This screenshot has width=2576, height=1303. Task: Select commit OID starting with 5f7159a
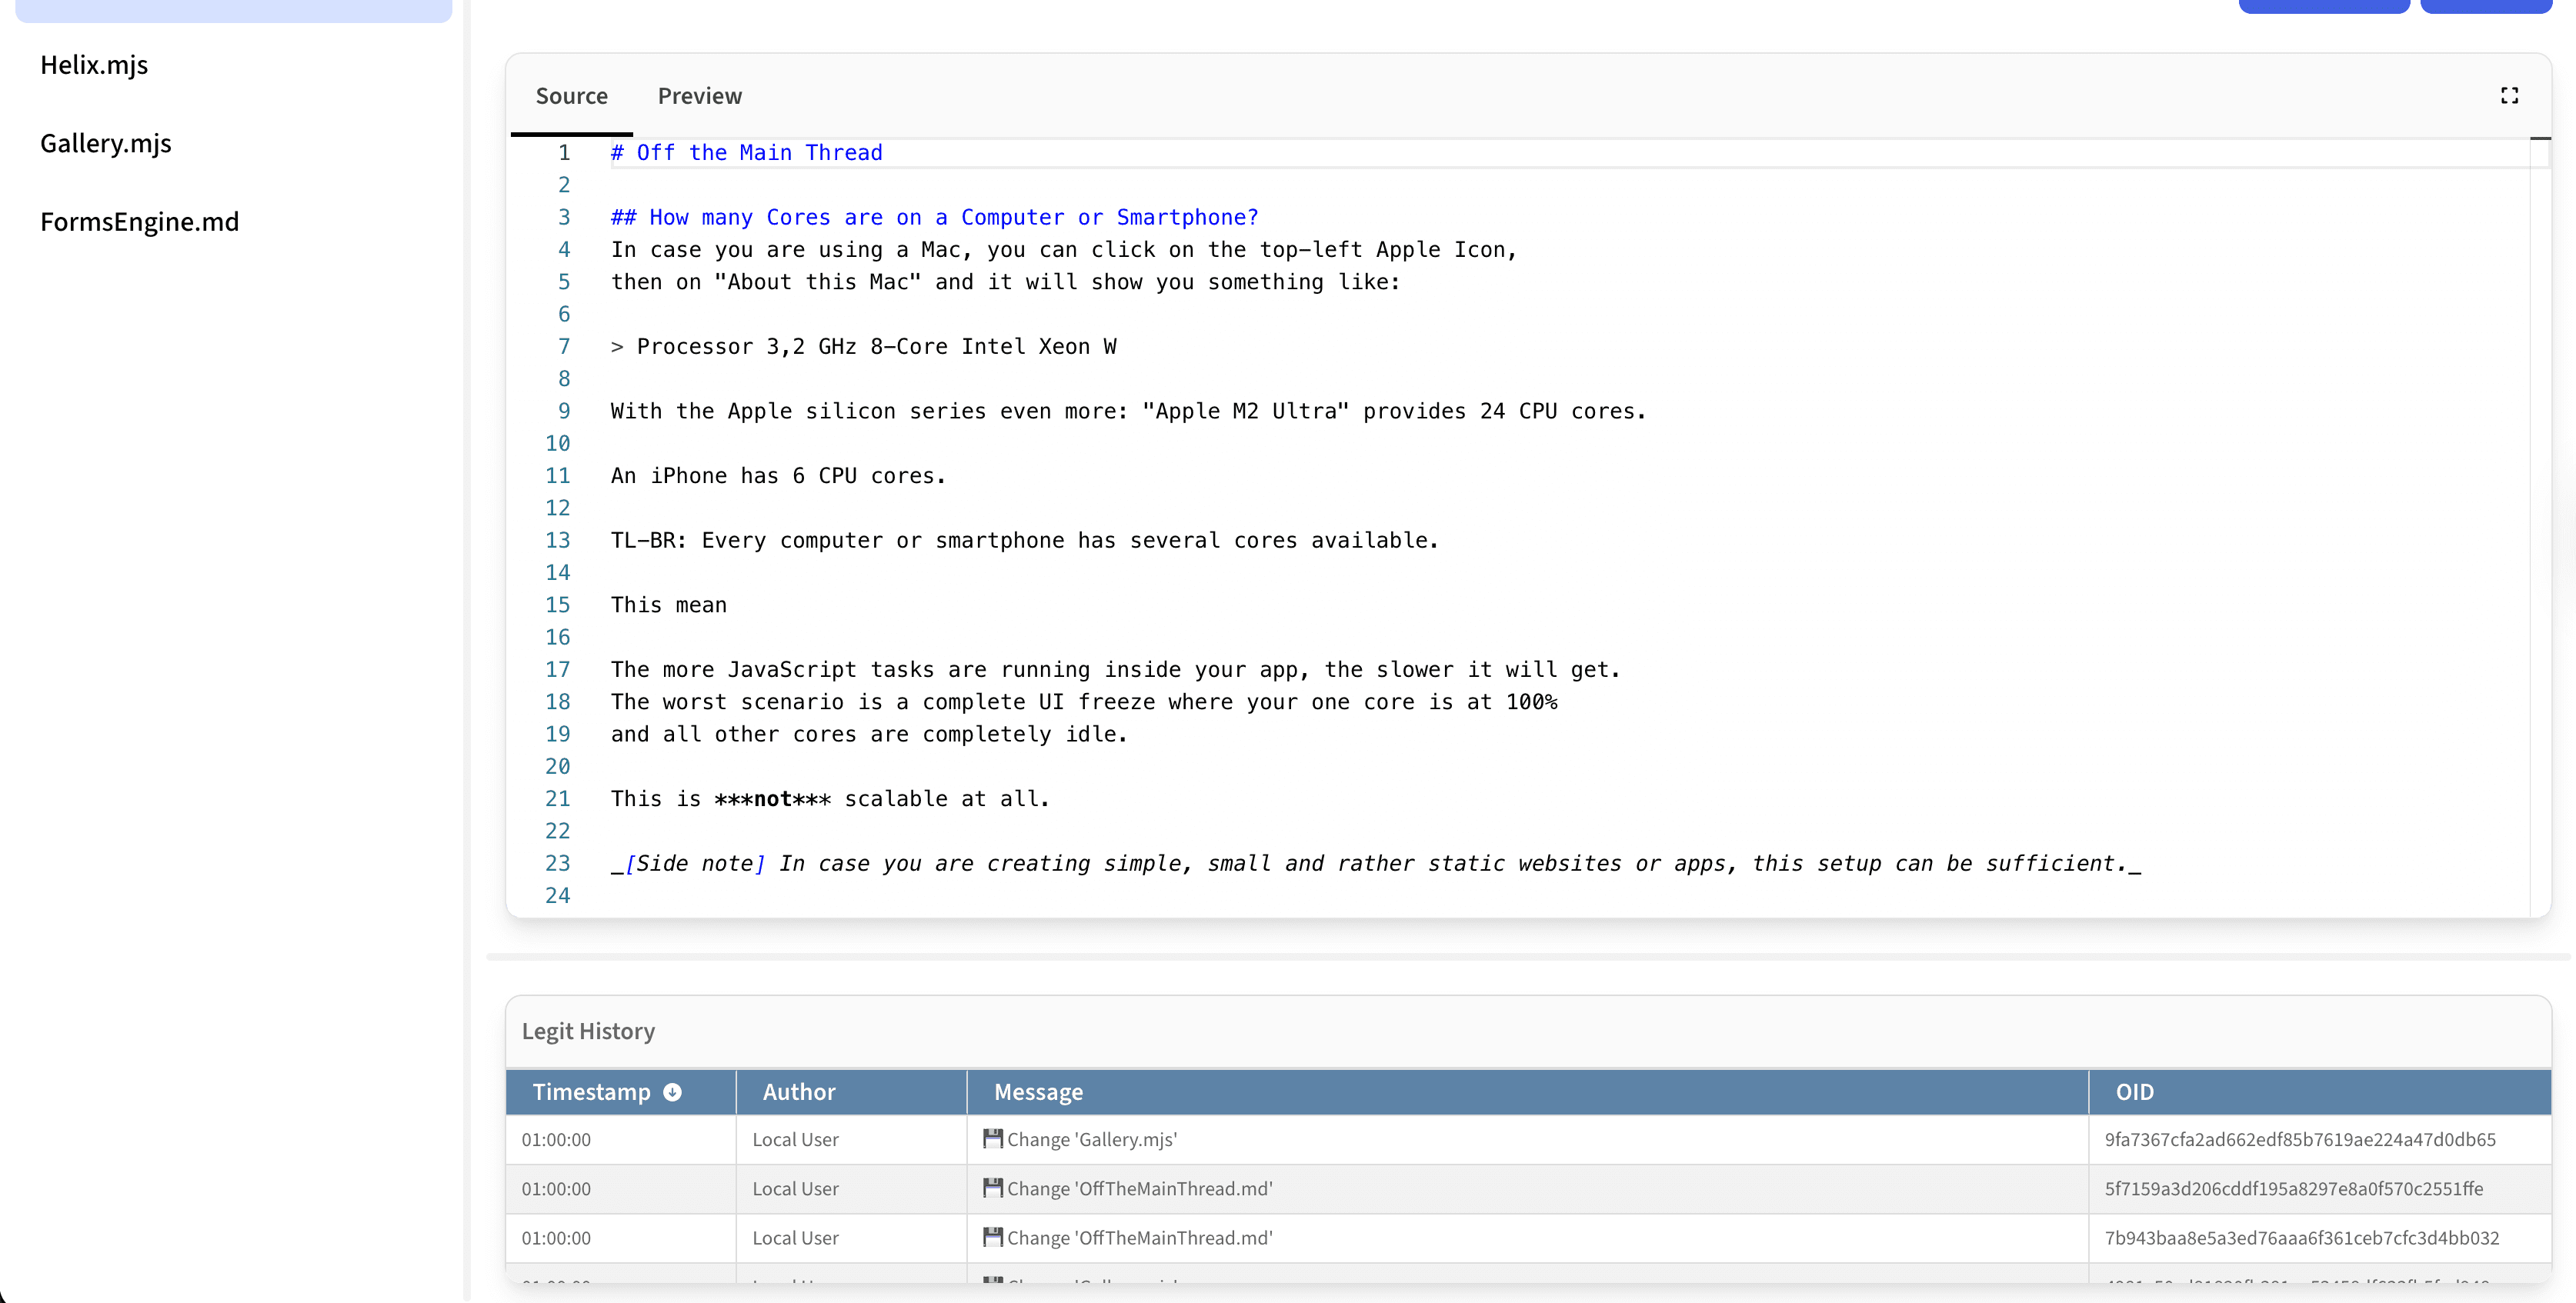coord(2293,1189)
